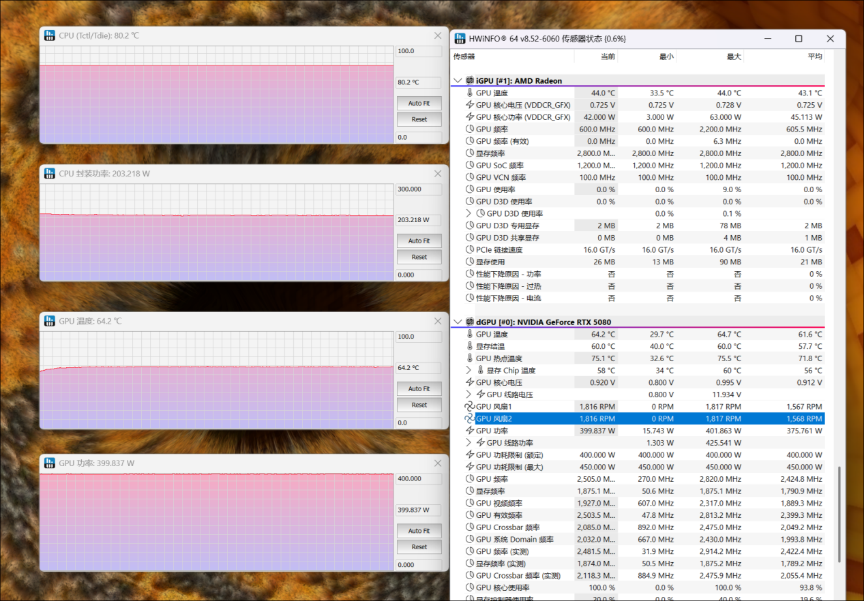This screenshot has width=864, height=601.
Task: Click bolt icon on GPU 功耗限制 (额定) row
Action: click(x=470, y=454)
